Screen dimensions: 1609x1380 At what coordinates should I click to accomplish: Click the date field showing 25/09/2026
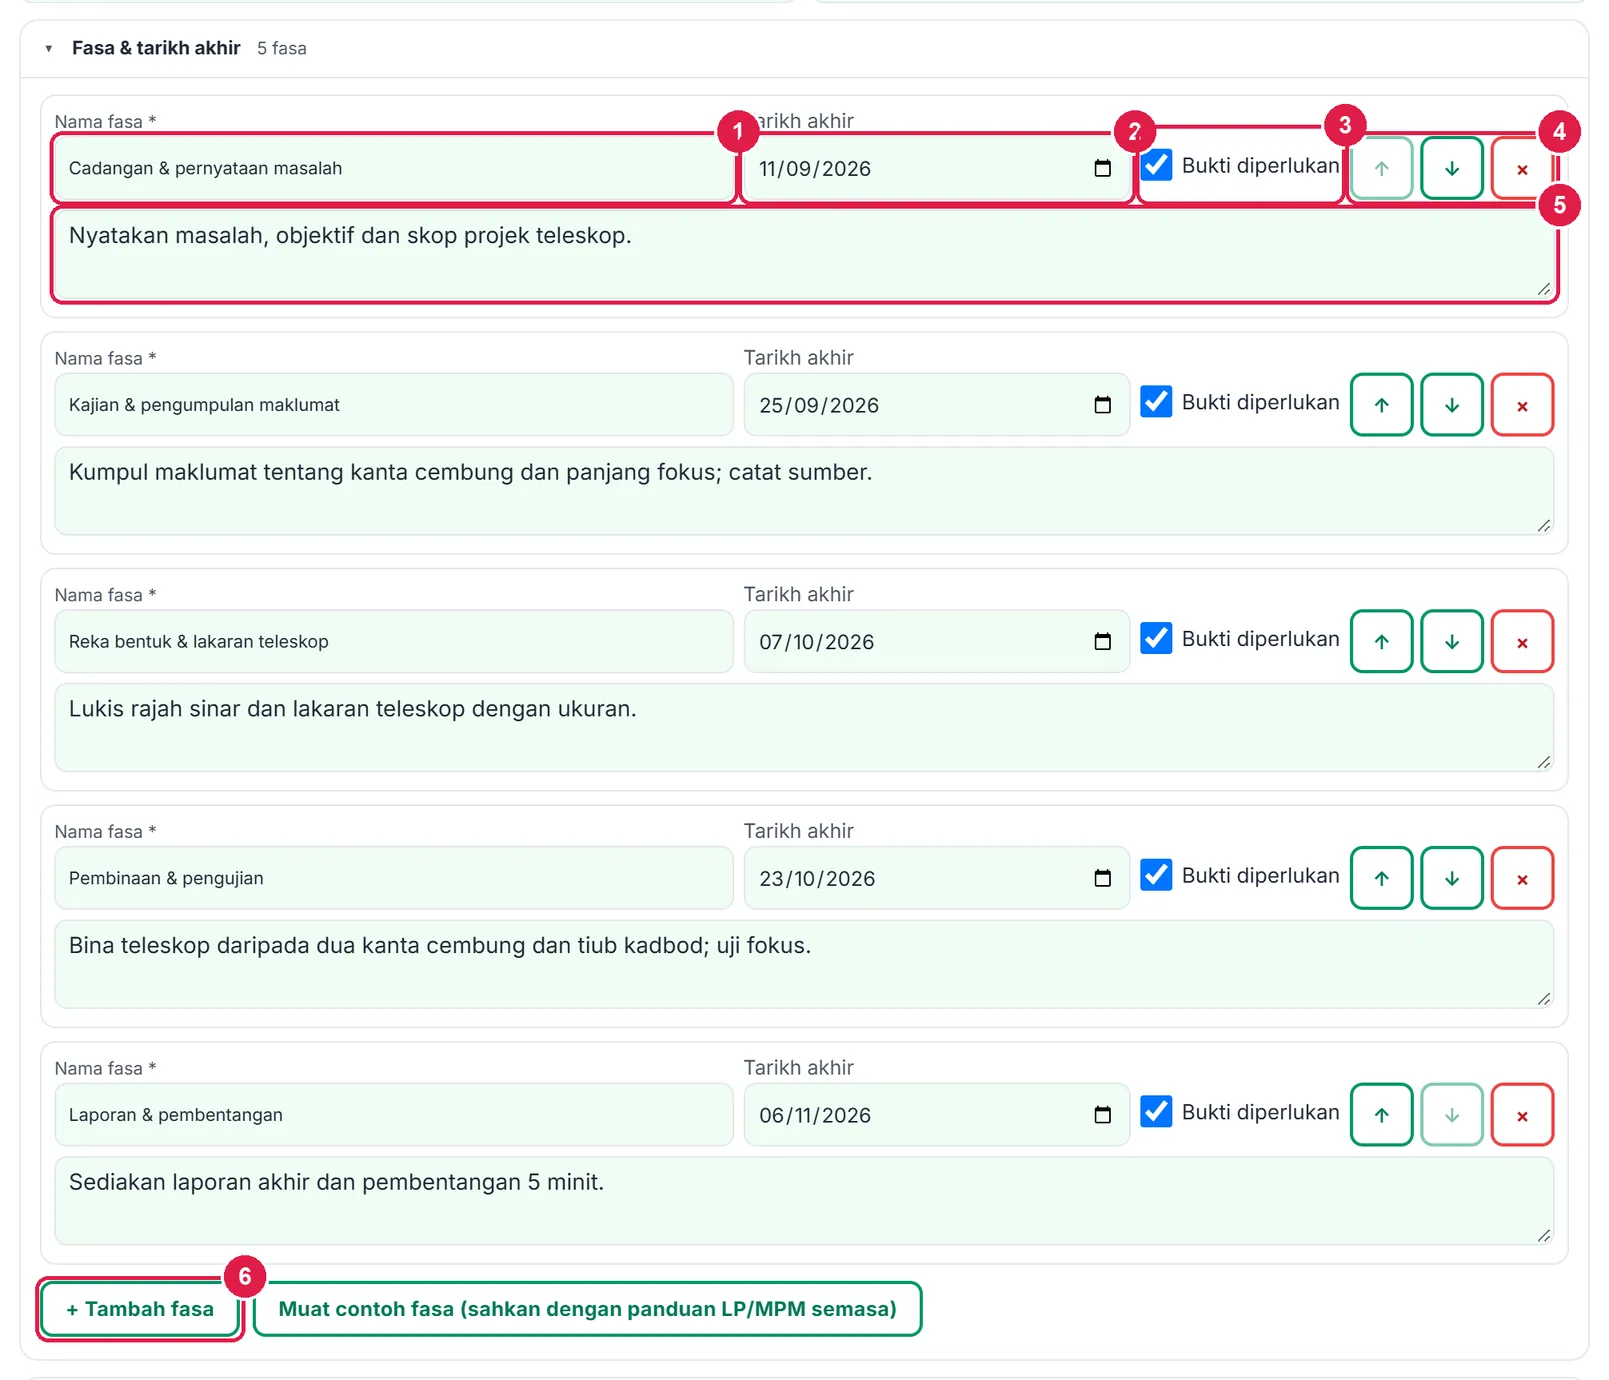pos(937,405)
